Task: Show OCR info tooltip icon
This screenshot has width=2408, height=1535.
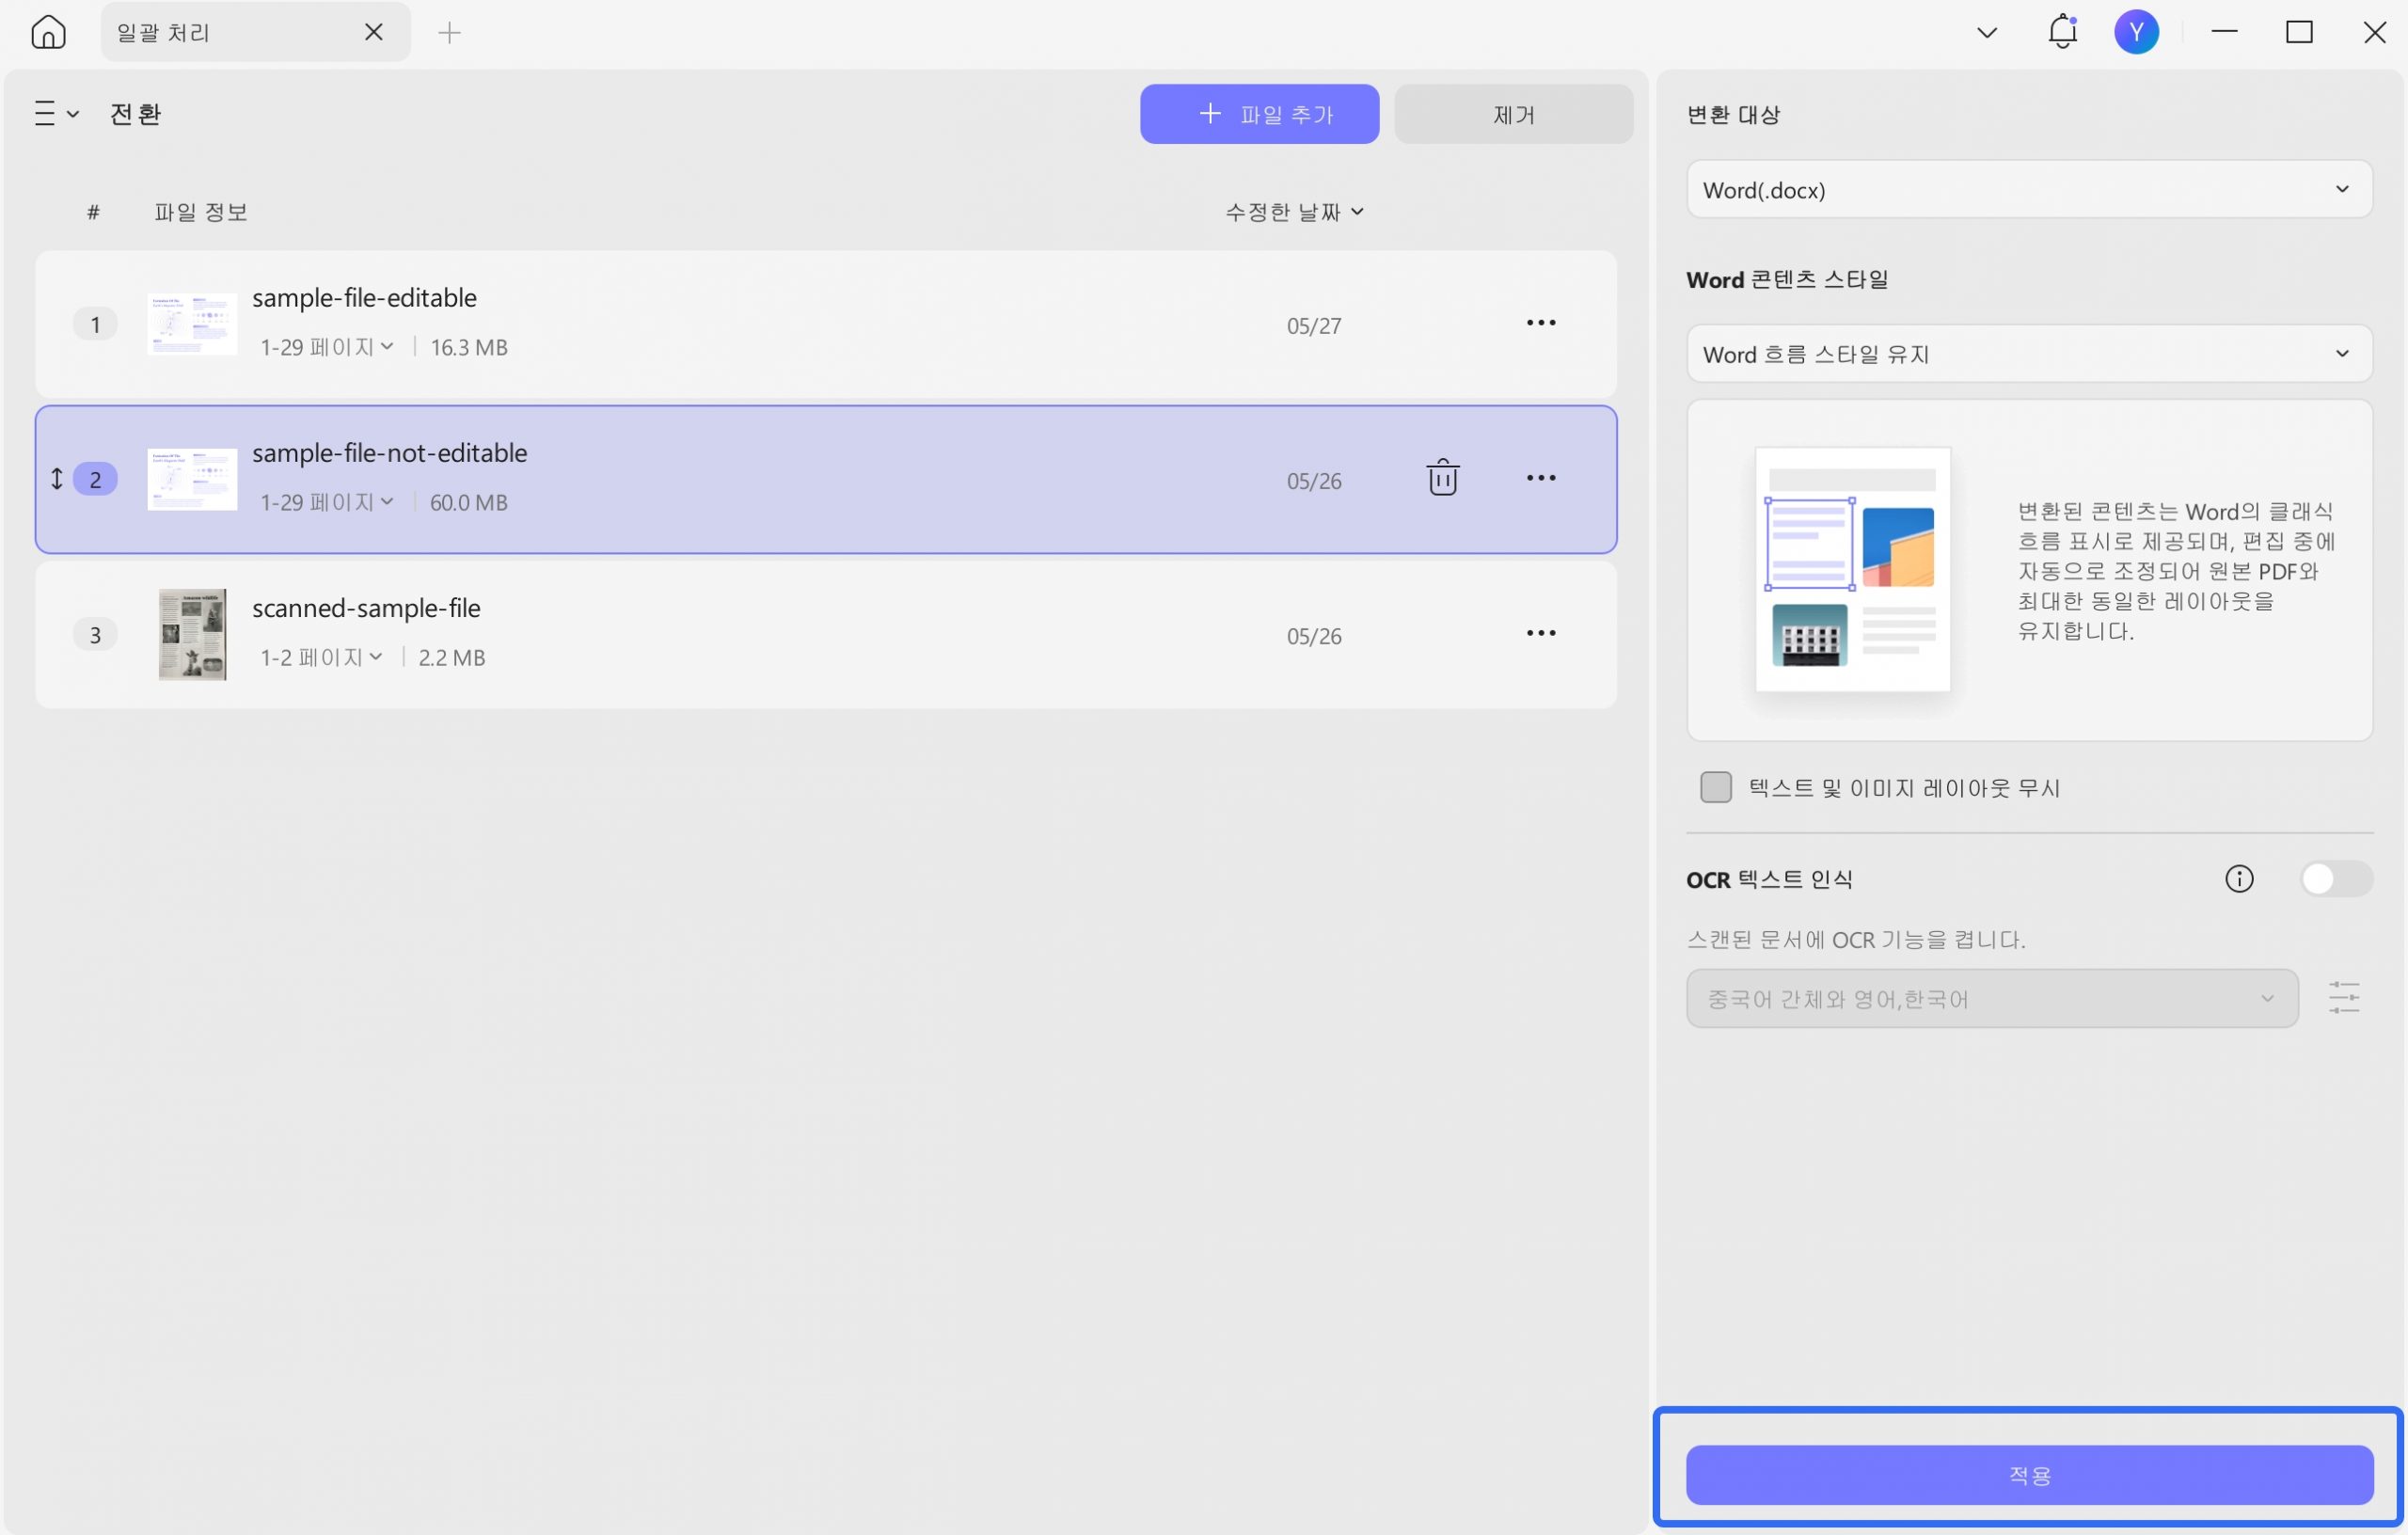Action: click(2239, 879)
